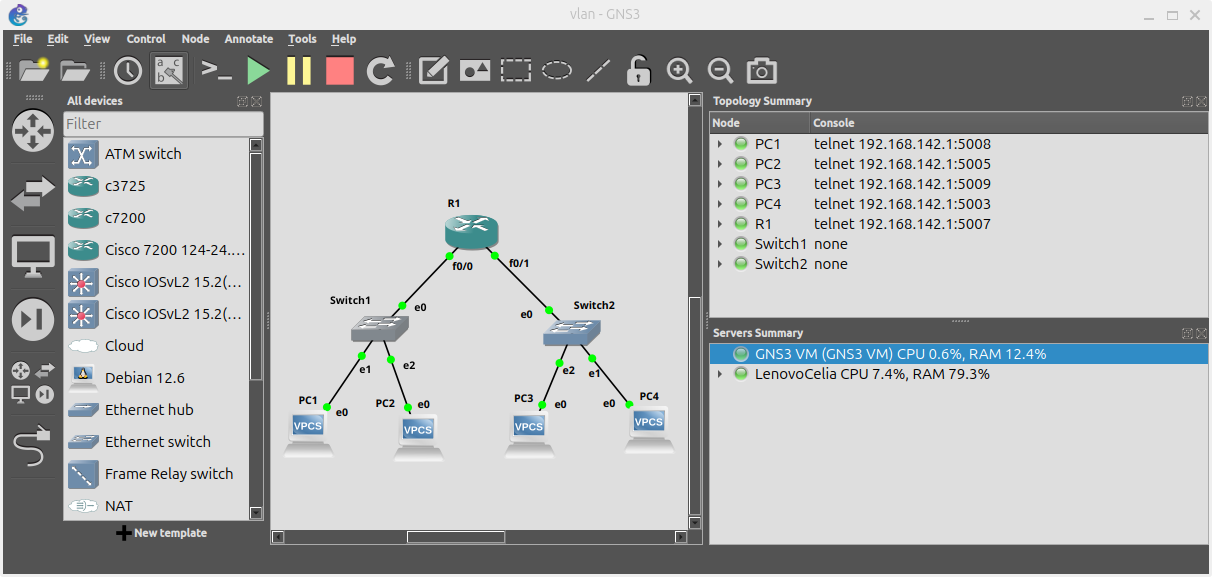Open the Tools menu
1212x577 pixels.
pyautogui.click(x=302, y=39)
